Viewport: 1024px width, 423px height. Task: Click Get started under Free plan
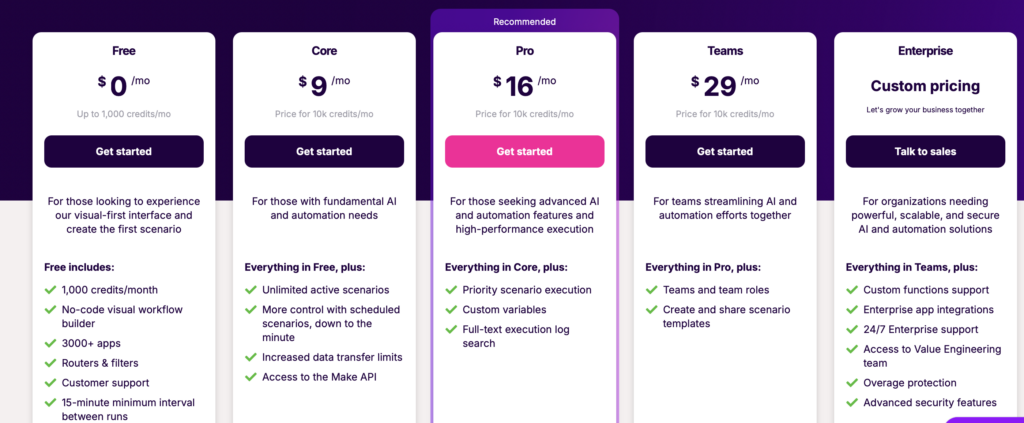123,151
